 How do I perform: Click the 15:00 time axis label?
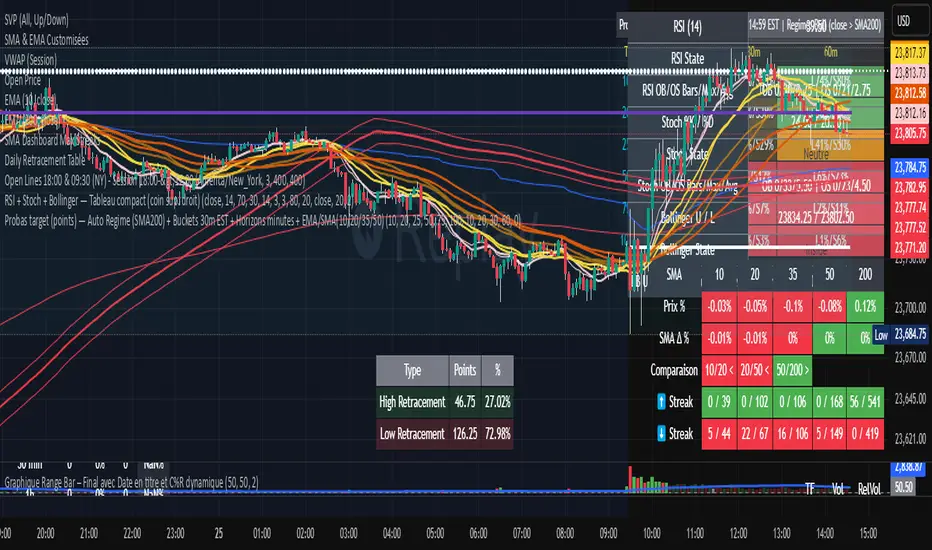click(x=868, y=533)
